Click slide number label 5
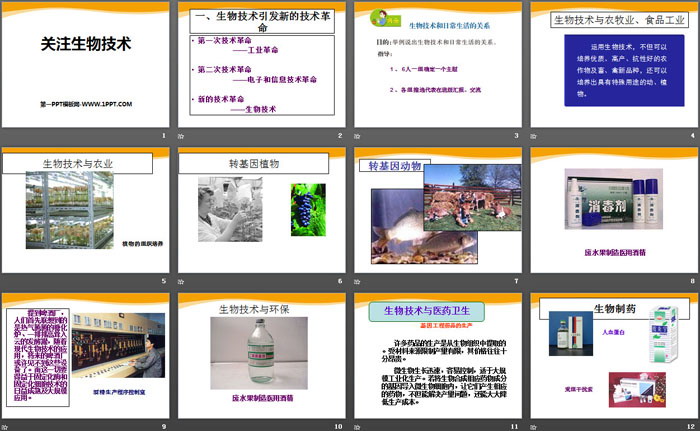 tap(164, 281)
